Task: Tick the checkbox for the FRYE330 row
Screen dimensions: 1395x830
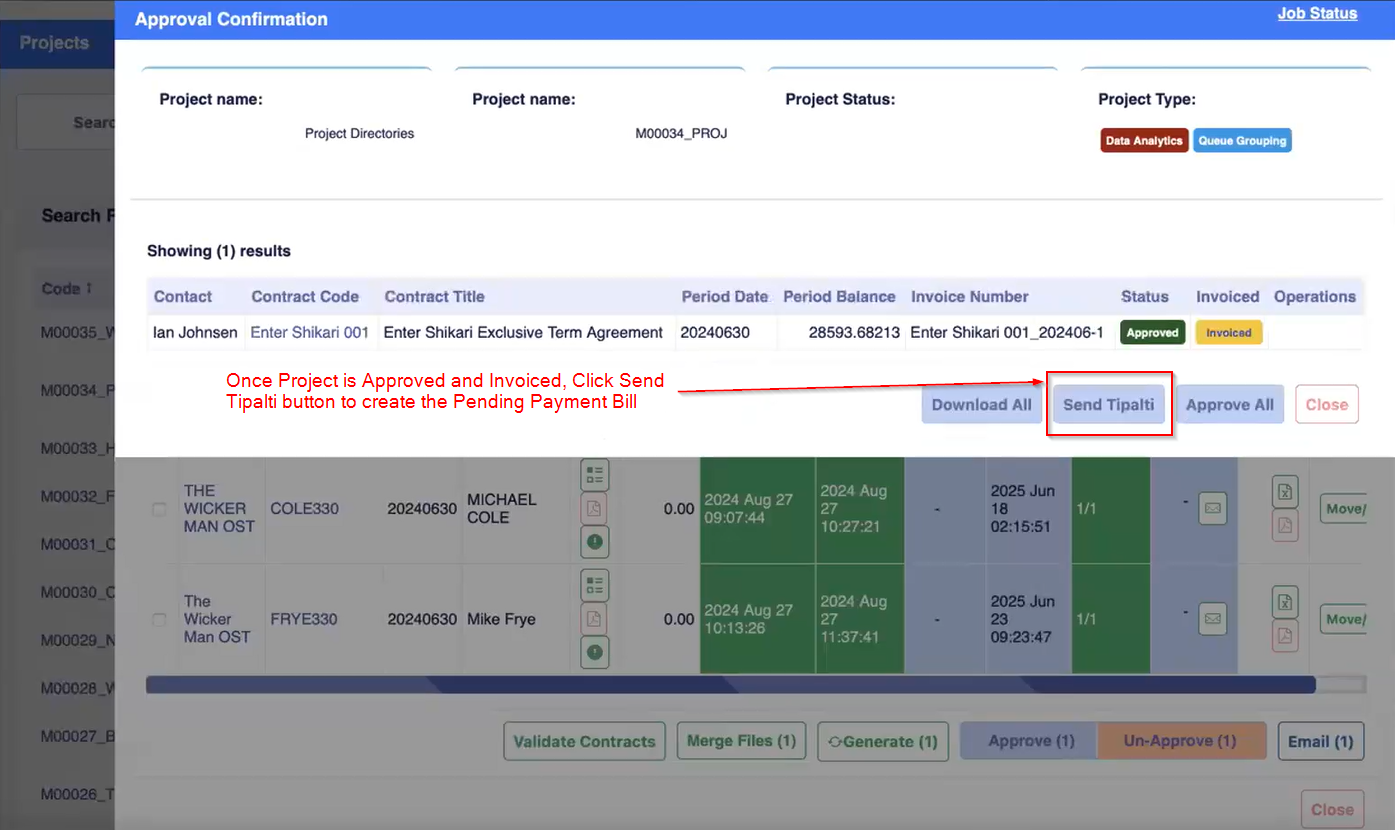Action: 159,620
